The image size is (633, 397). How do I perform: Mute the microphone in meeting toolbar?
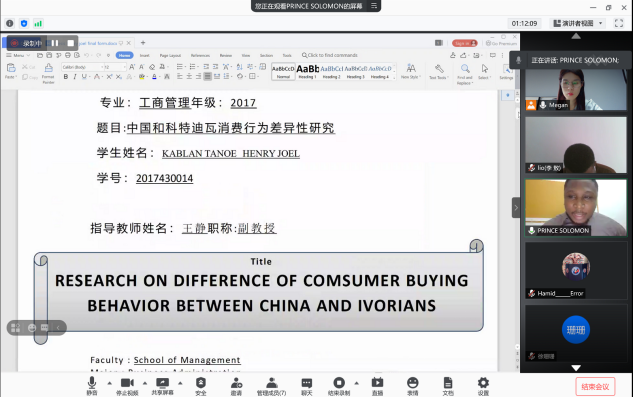click(x=92, y=386)
